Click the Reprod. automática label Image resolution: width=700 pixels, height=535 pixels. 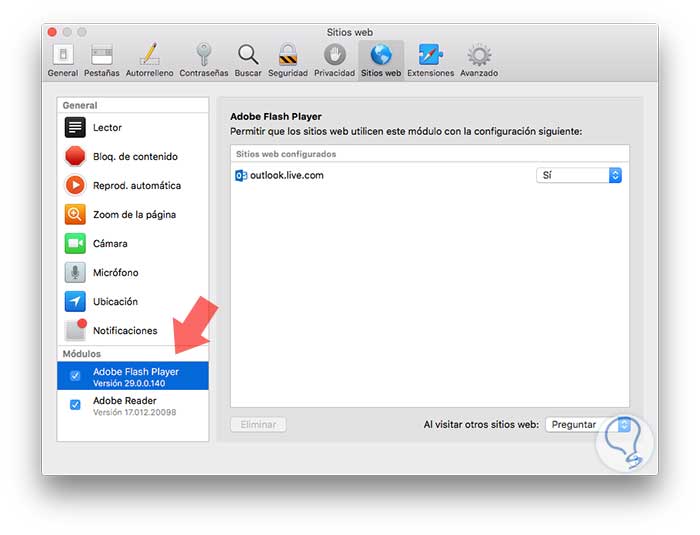tap(137, 185)
